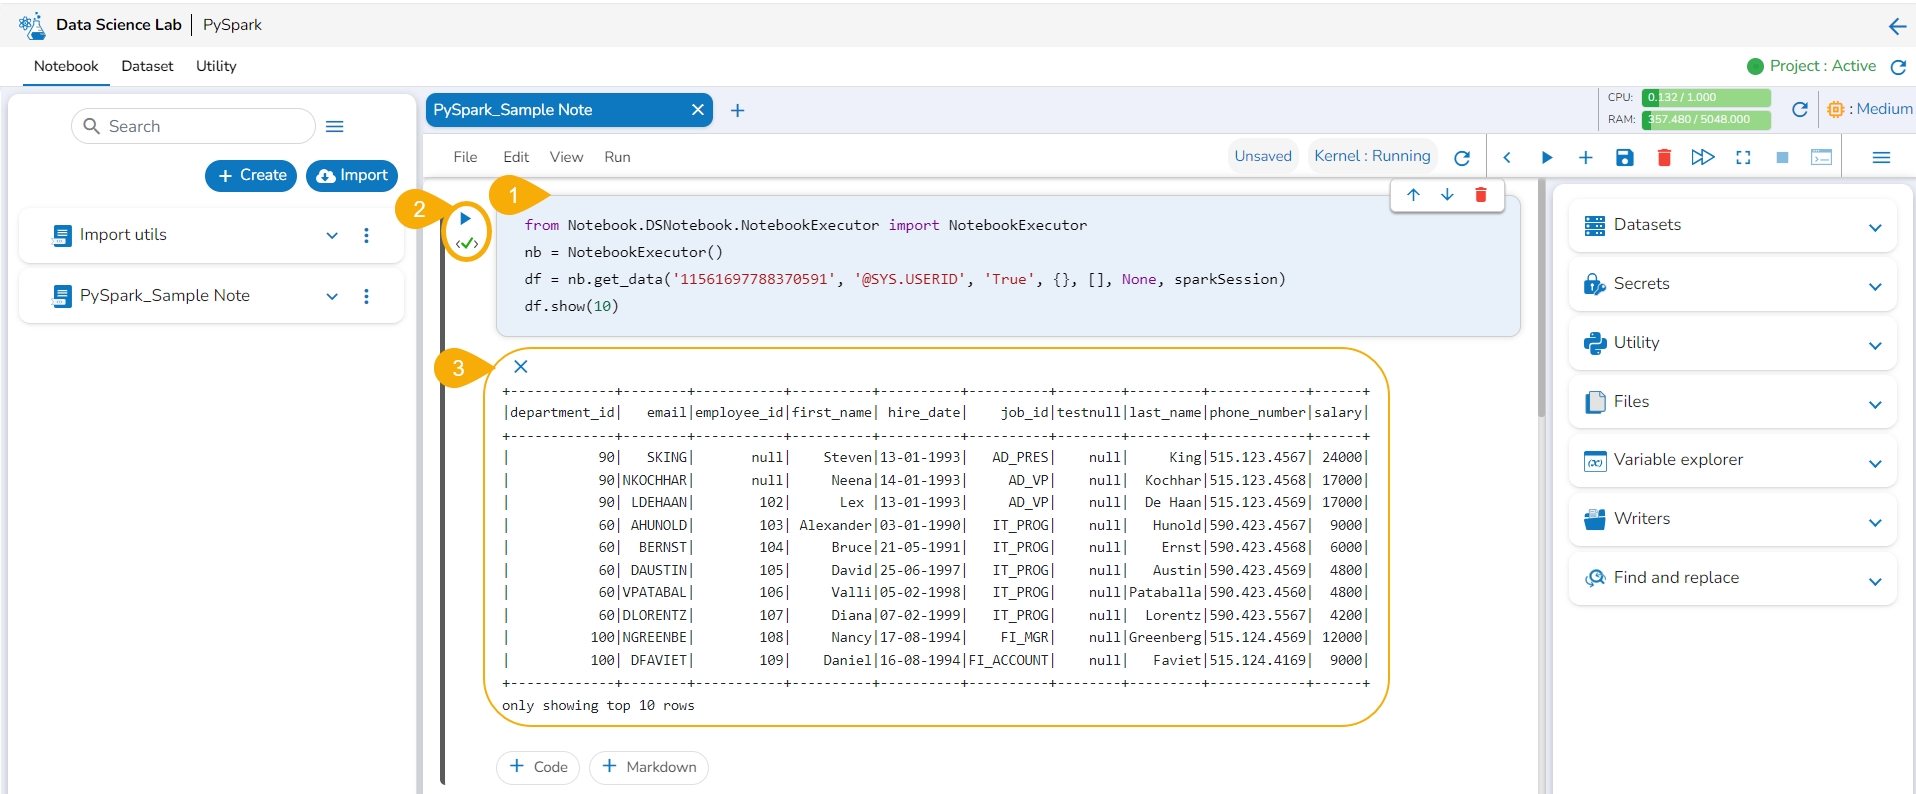Click the CPU usage bar
The width and height of the screenshot is (1916, 794).
1705,98
